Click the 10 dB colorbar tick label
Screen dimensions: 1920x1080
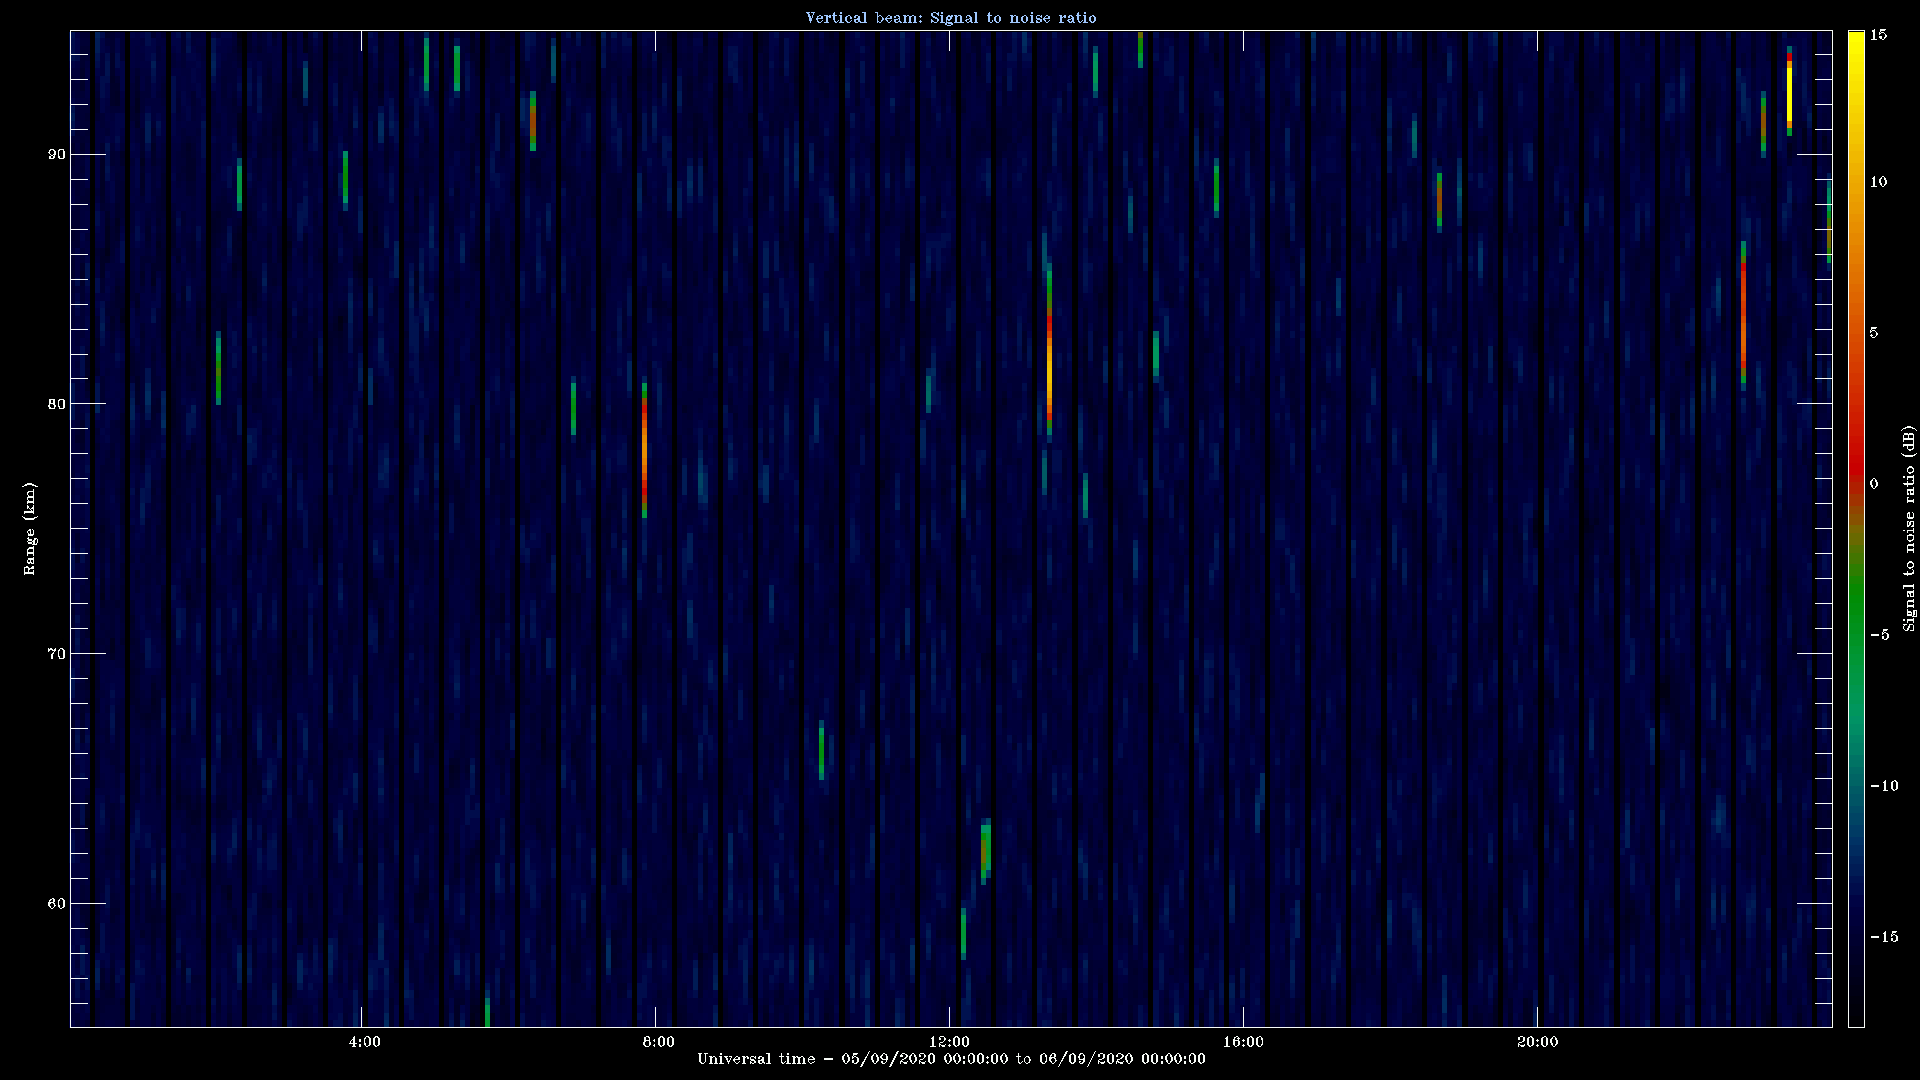click(1878, 182)
